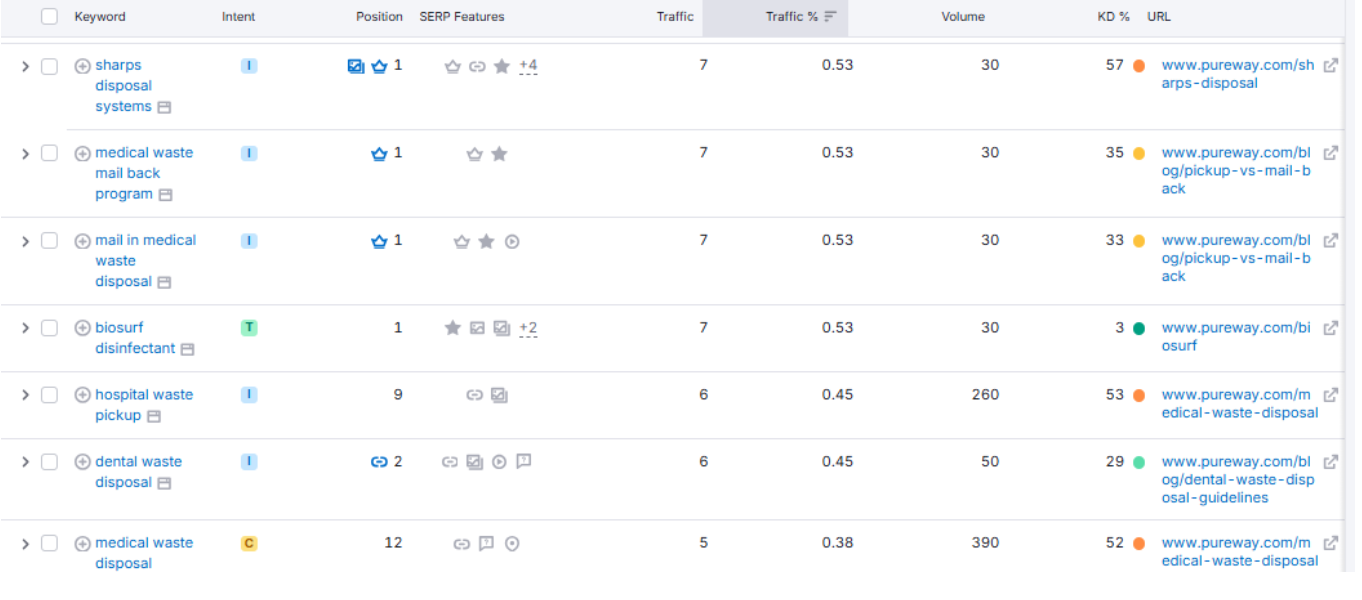
Task: Click light green KD dot for dental waste disposal
Action: pyautogui.click(x=1139, y=462)
